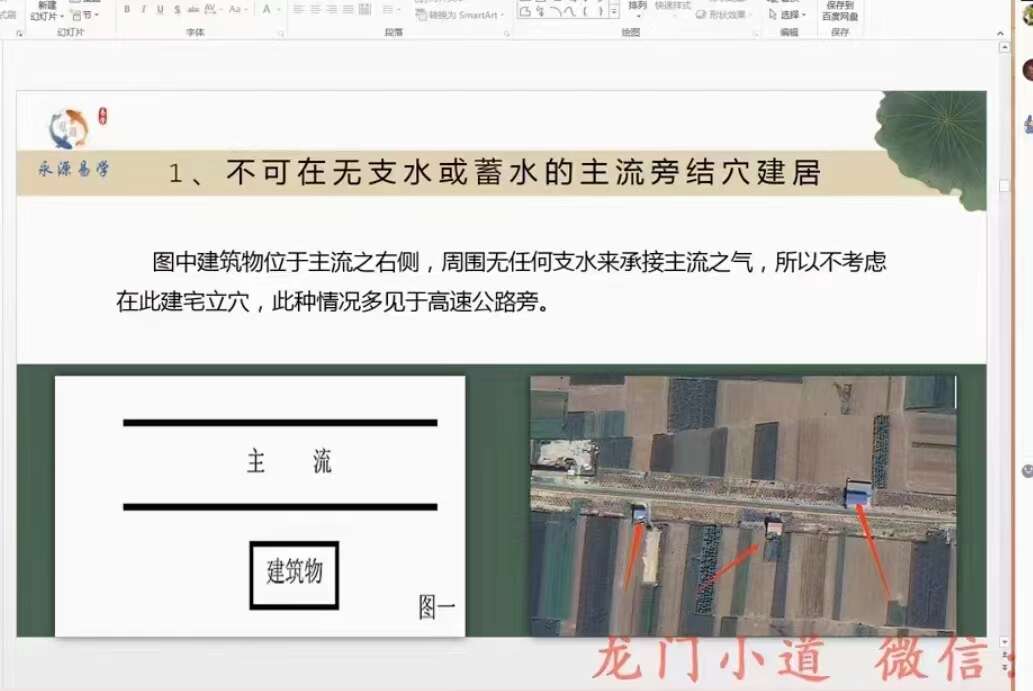
Task: Align text to the left
Action: pos(297,10)
